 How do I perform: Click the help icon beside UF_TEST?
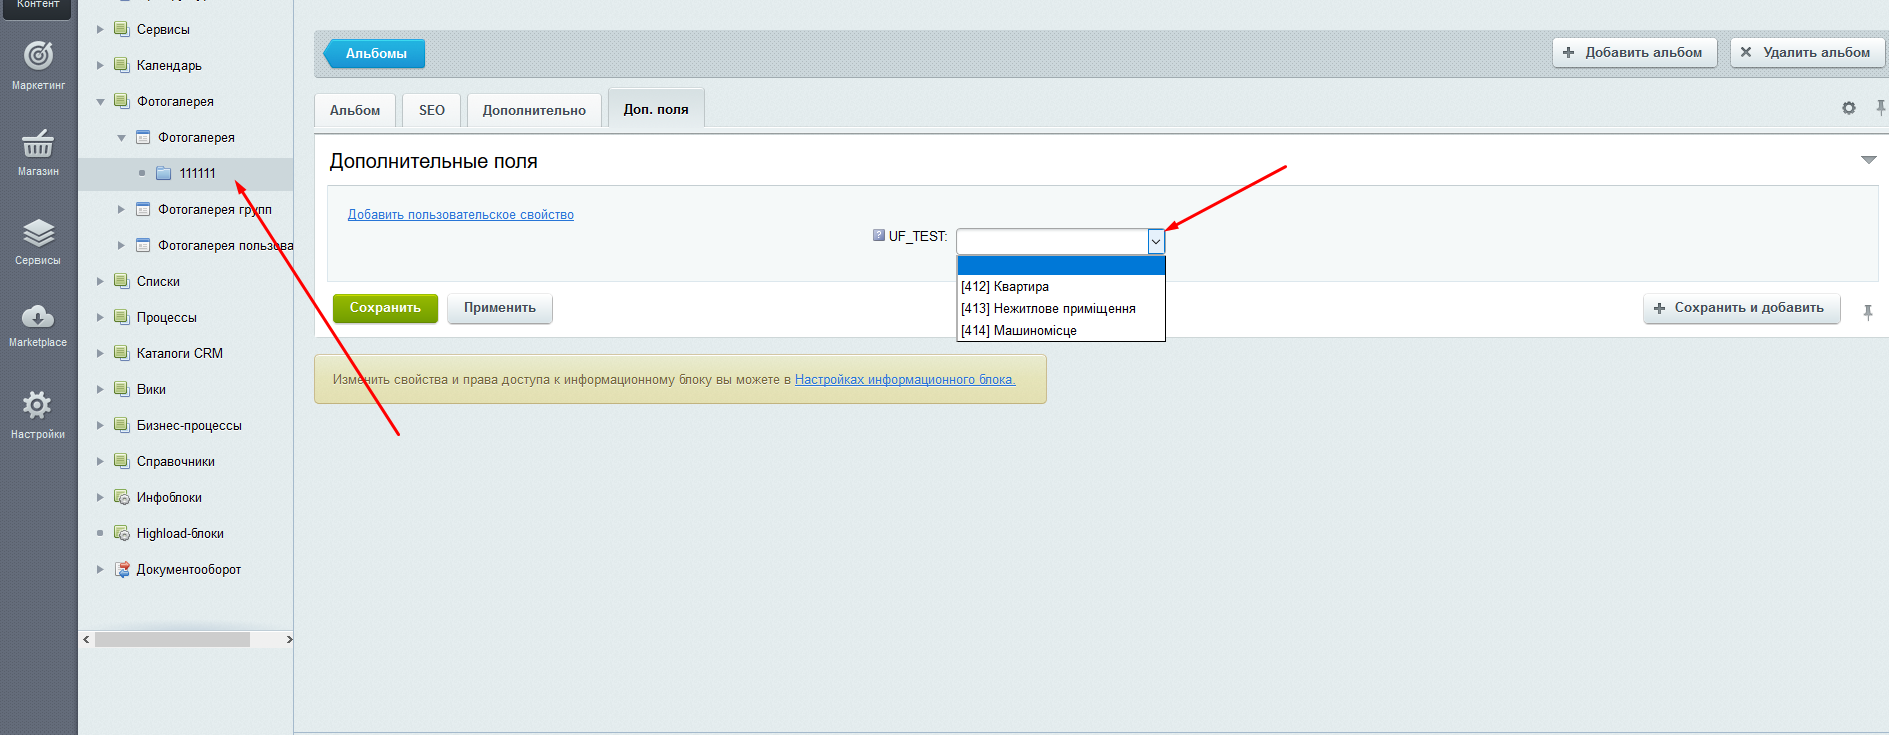(878, 236)
